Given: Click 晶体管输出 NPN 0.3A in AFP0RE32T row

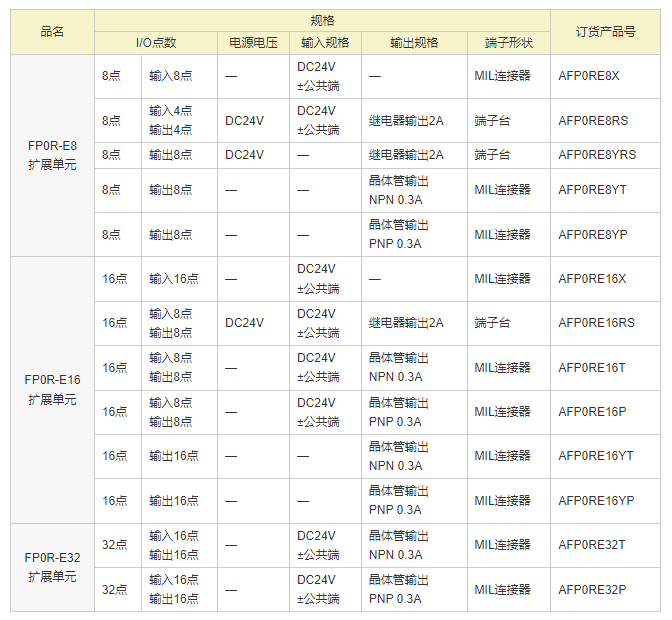Looking at the screenshot, I should [399, 545].
